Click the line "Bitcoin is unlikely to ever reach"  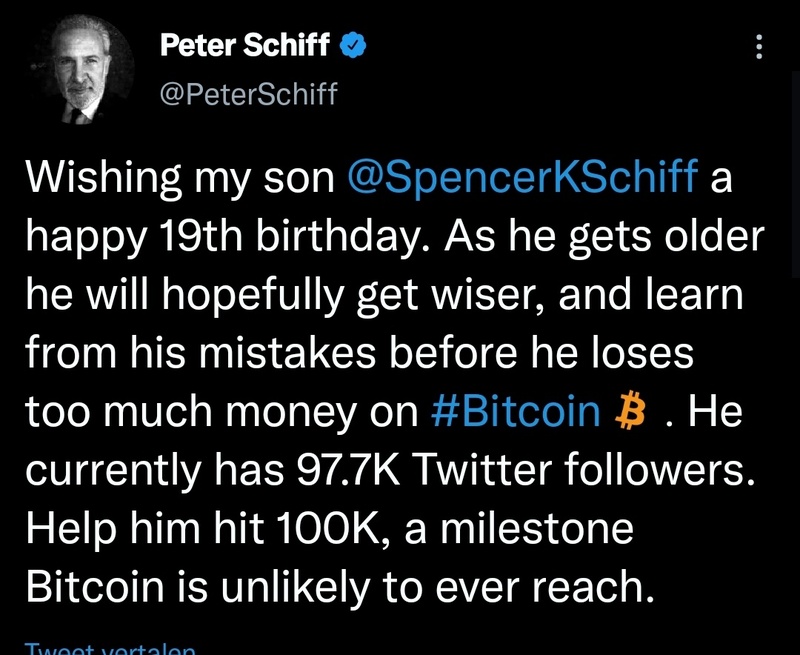(337, 587)
